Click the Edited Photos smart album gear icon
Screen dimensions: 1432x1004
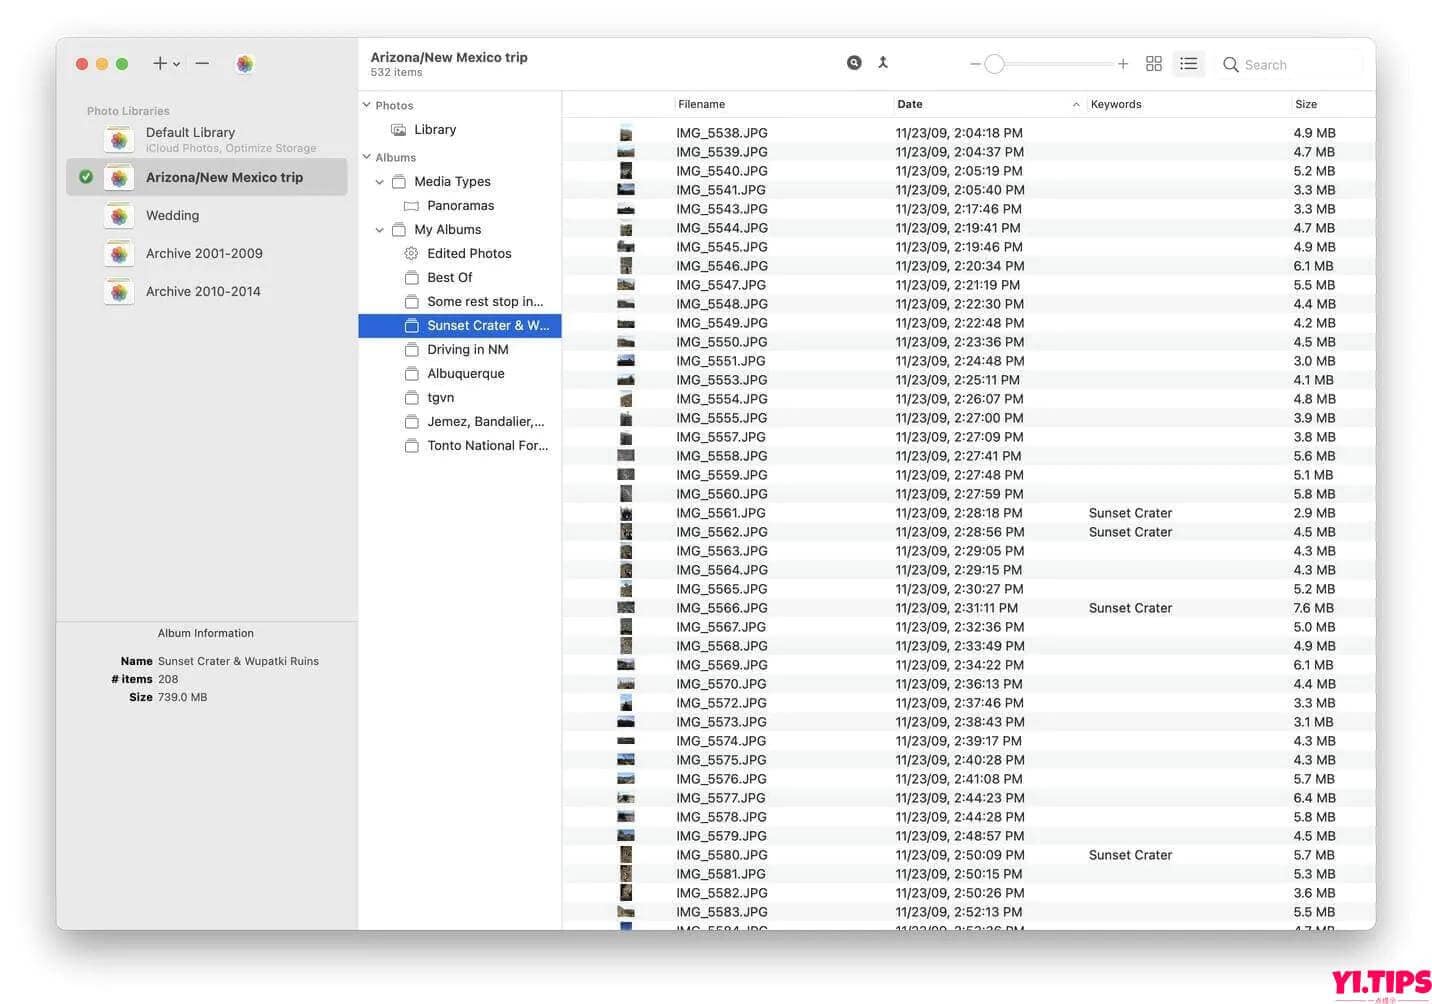(x=411, y=253)
